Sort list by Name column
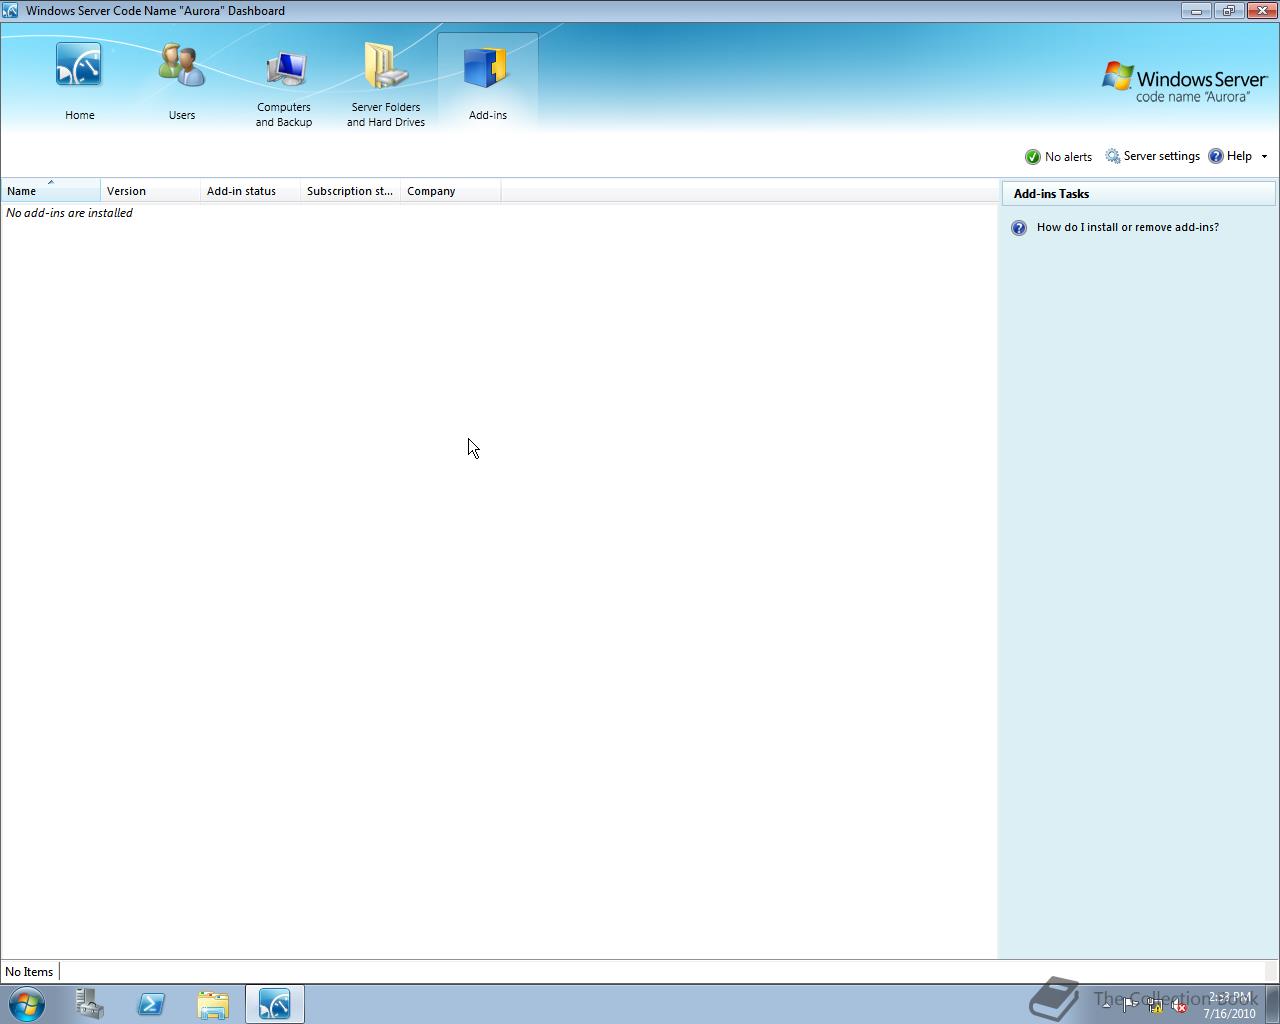The image size is (1280, 1024). pyautogui.click(x=51, y=191)
